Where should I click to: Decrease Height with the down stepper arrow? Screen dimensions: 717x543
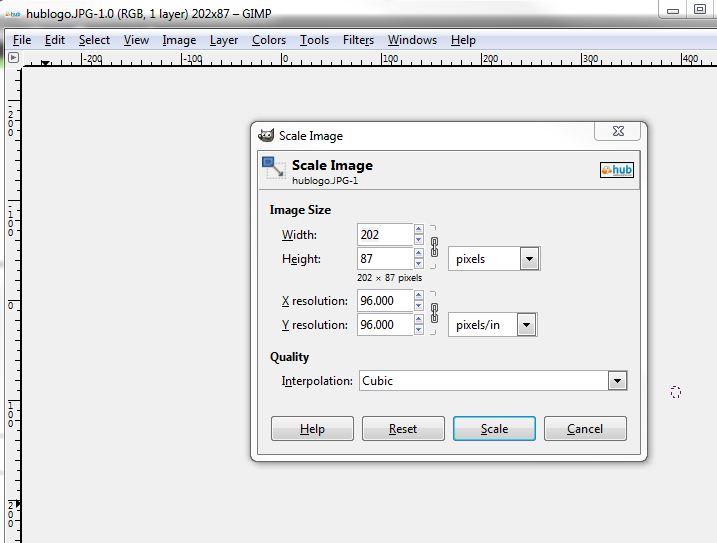[x=418, y=264]
